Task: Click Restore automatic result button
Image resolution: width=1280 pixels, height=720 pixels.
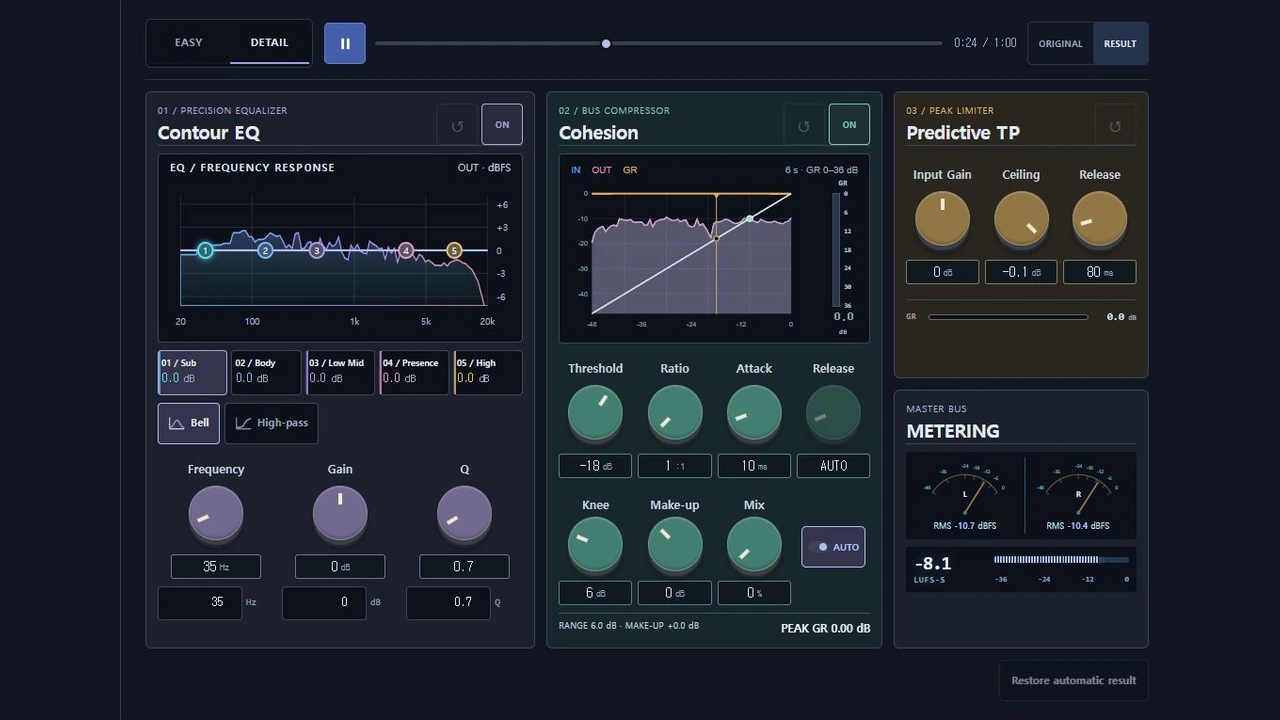Action: pos(1074,680)
